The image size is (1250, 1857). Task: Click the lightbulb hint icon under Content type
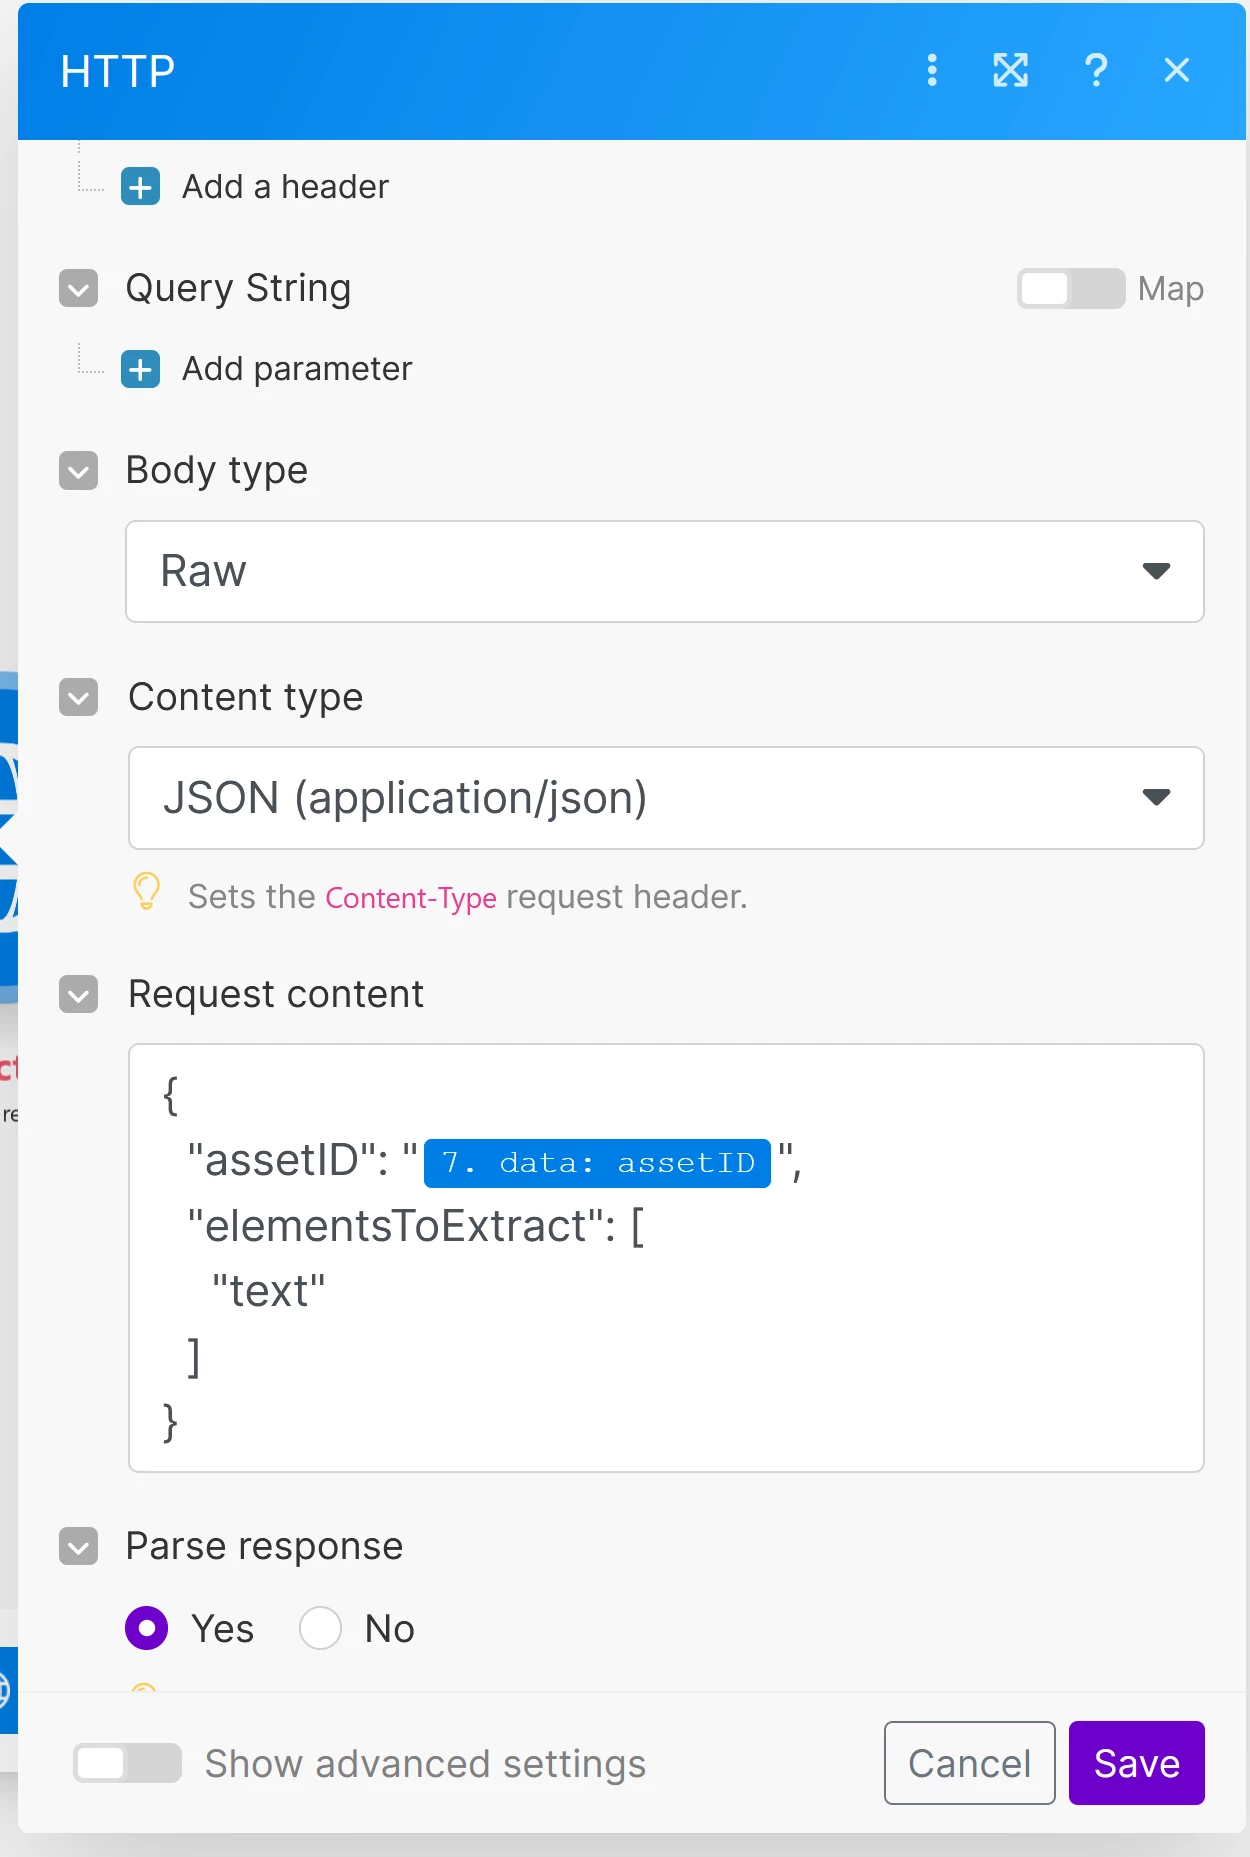[x=147, y=891]
